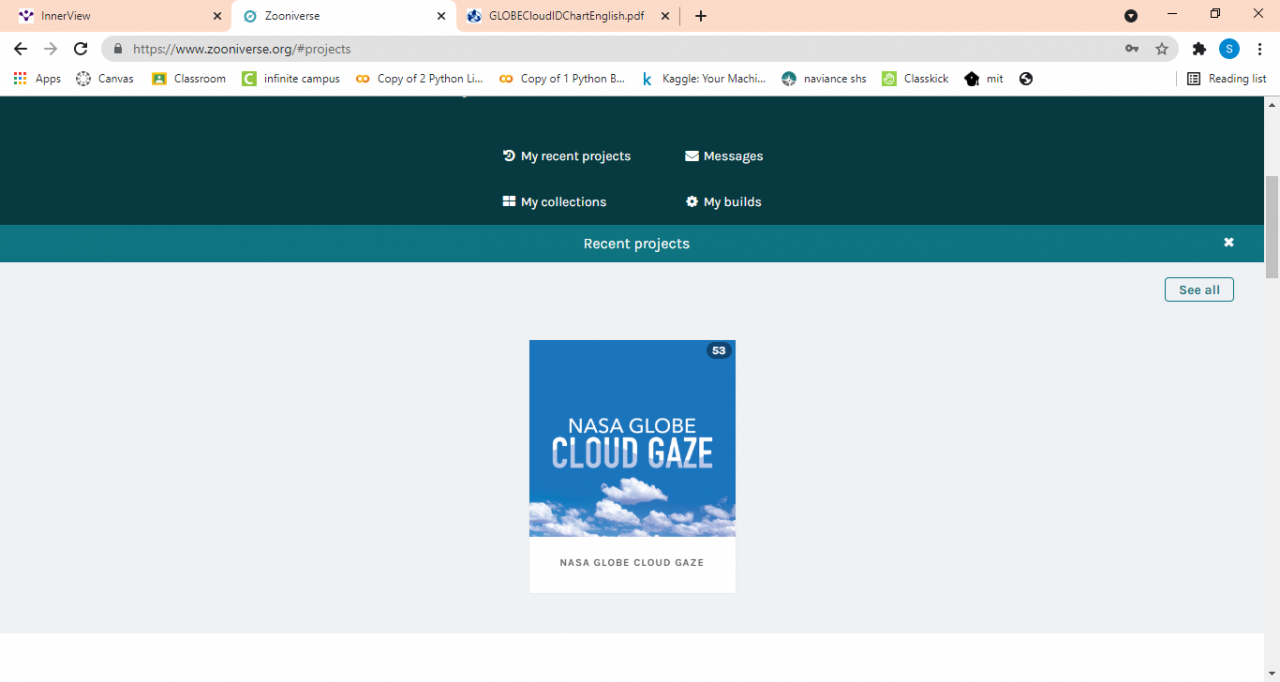Open Copy of 1 Python bookmark

click(562, 78)
